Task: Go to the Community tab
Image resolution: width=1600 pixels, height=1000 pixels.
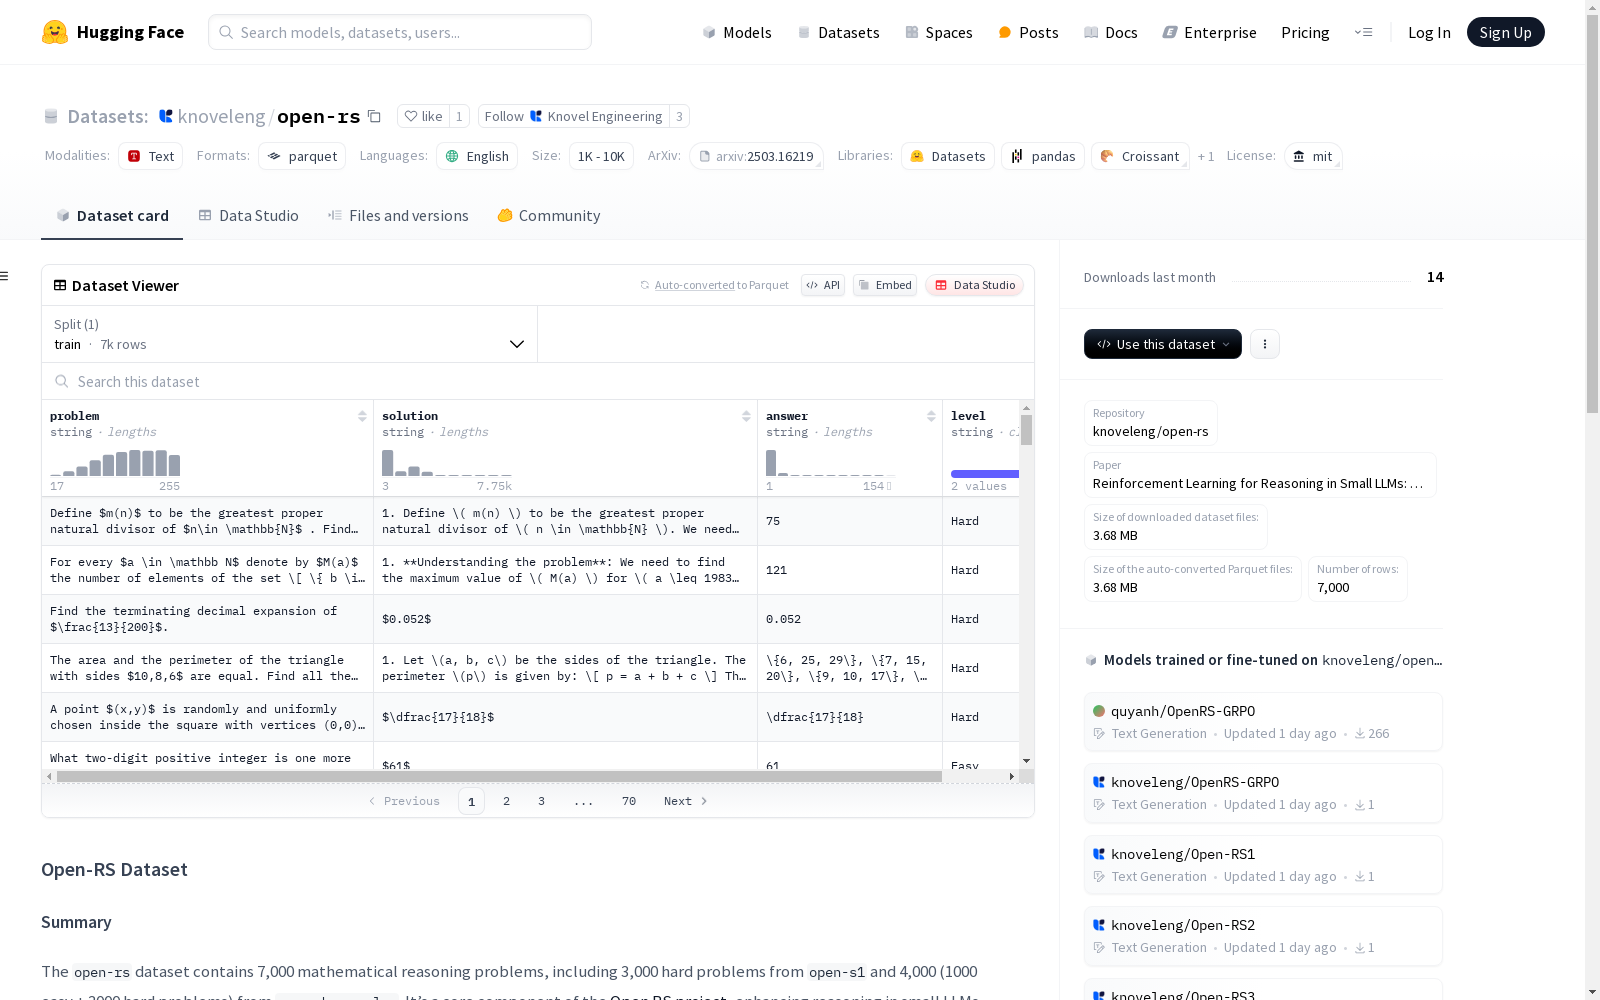Action: point(549,216)
